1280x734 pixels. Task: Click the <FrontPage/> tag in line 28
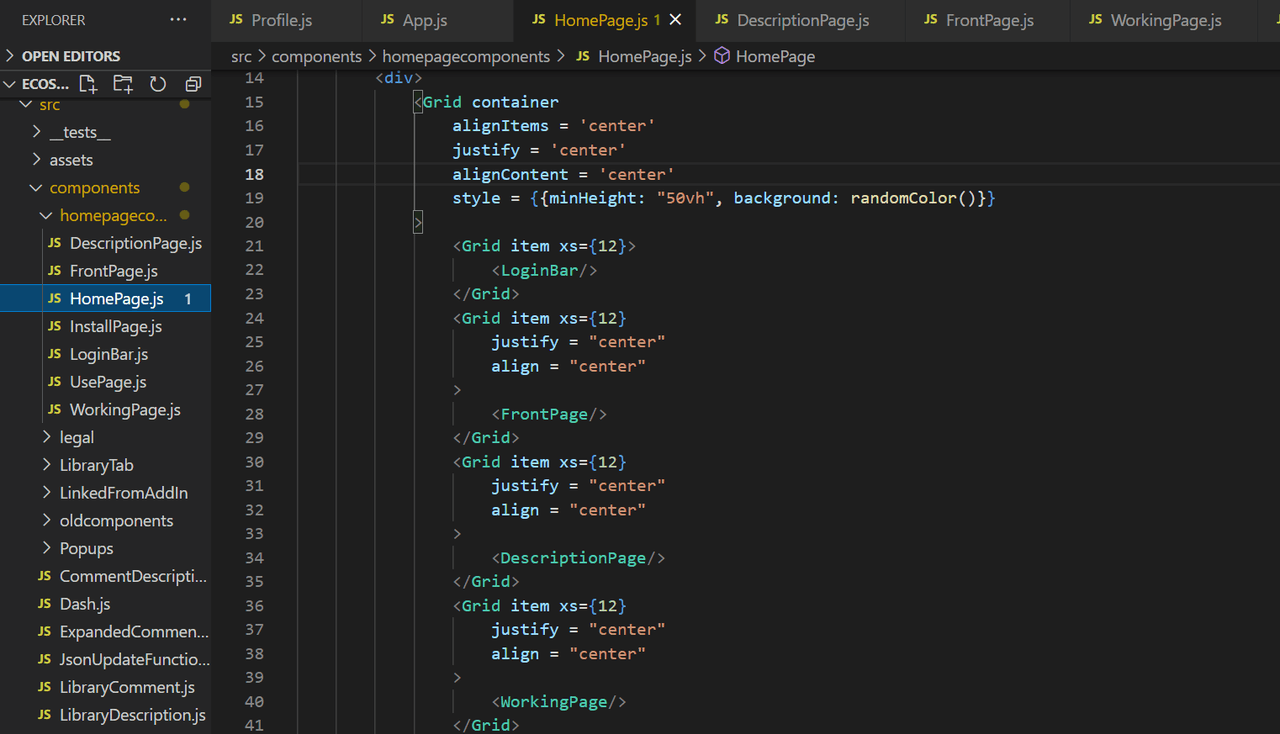coord(549,414)
